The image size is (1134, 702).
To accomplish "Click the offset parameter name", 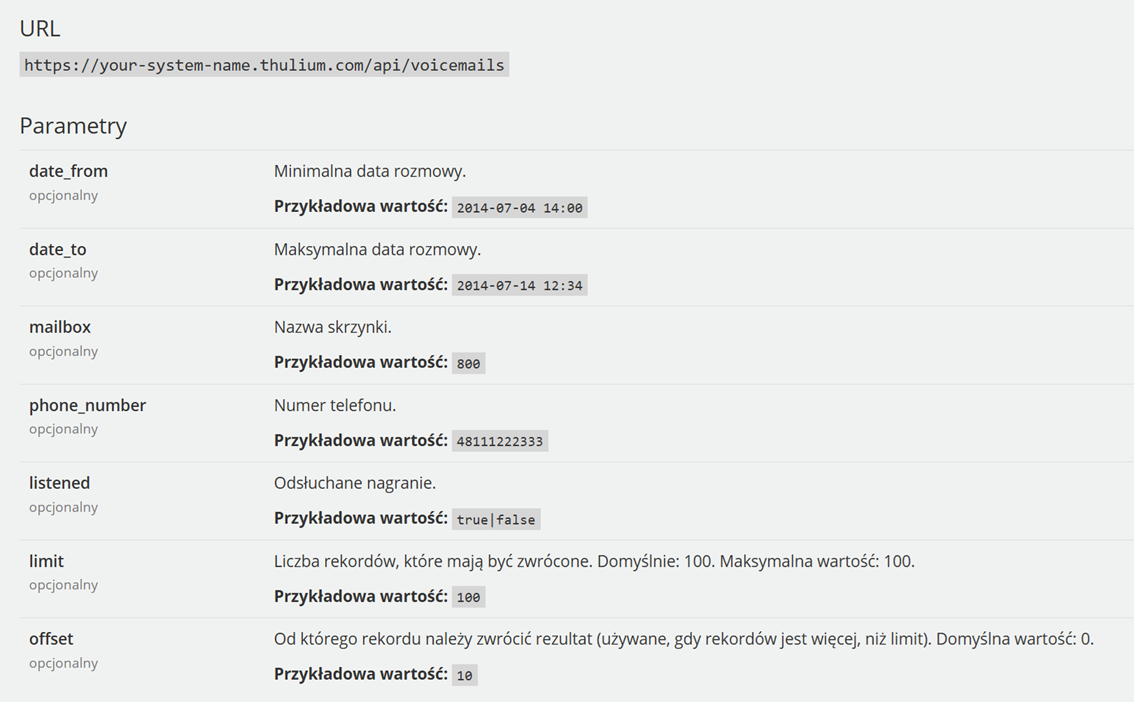I will (x=51, y=639).
